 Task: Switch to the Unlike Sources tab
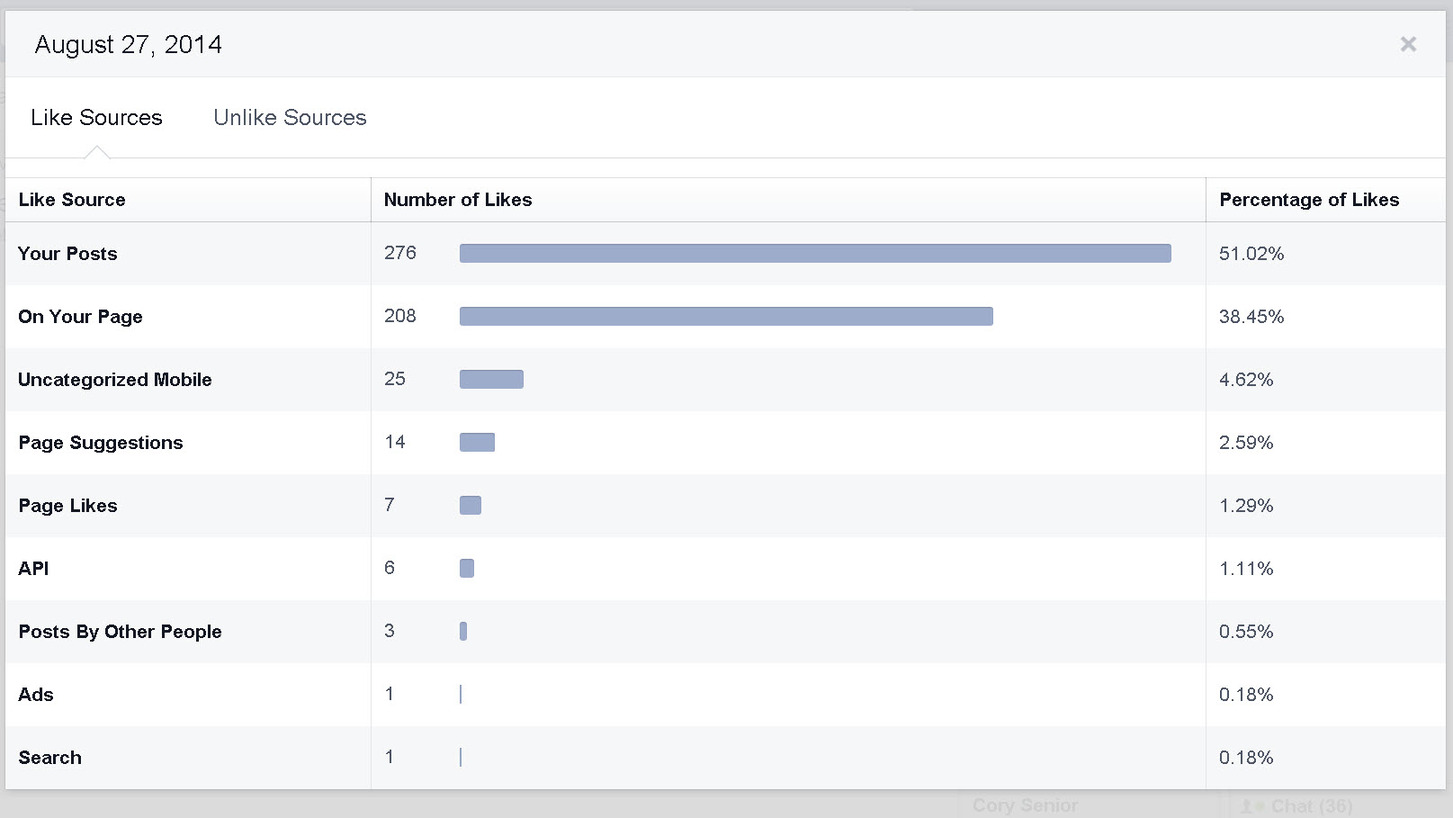coord(289,117)
